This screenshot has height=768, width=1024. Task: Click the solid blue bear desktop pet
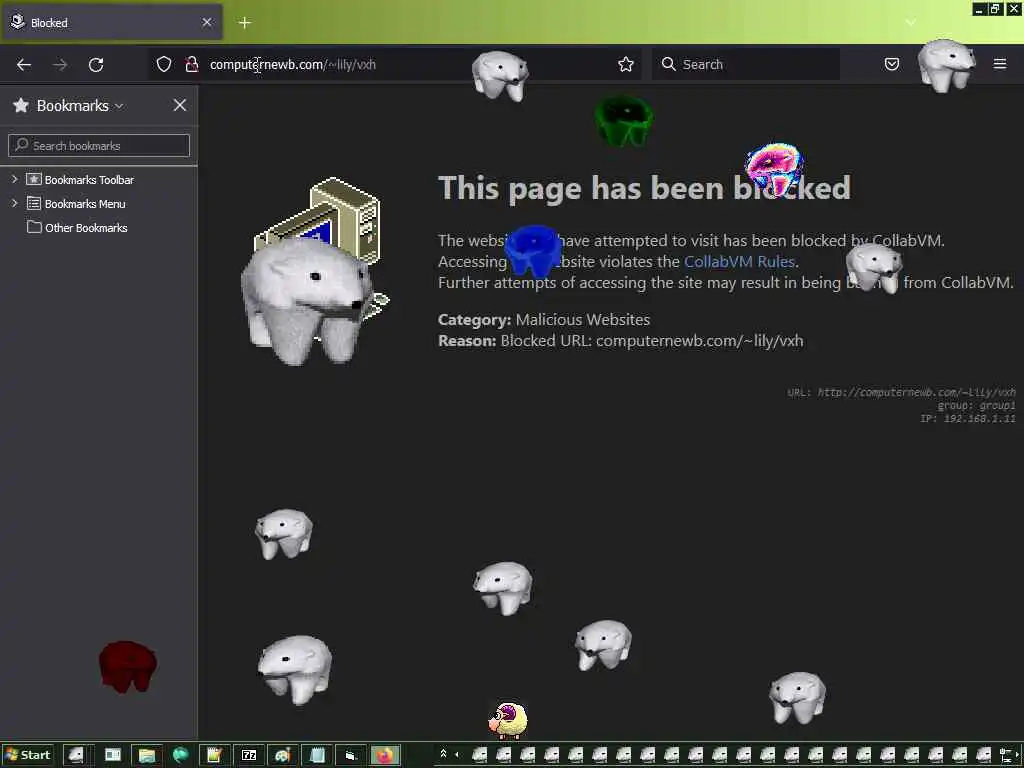pos(534,251)
